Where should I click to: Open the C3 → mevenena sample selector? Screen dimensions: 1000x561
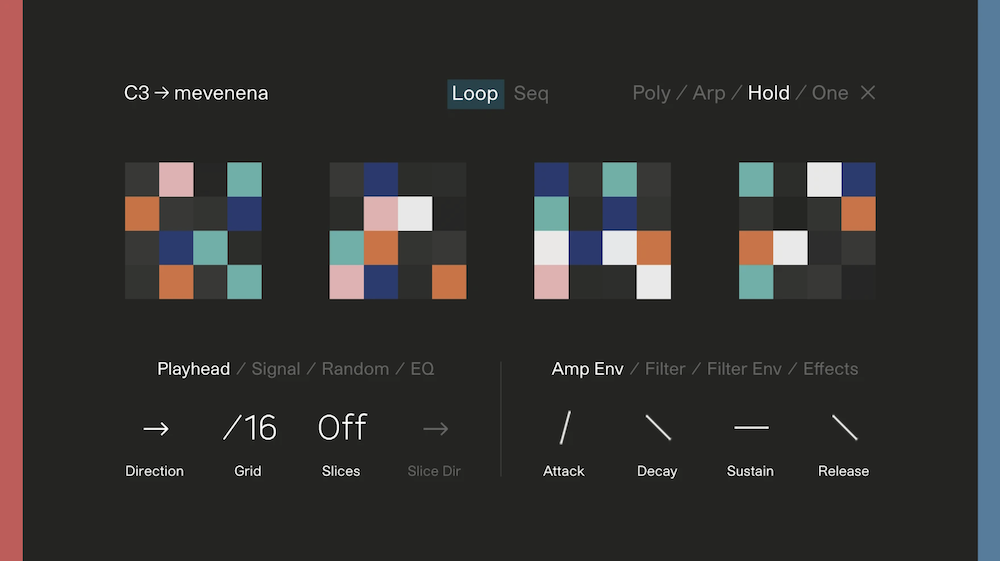pyautogui.click(x=196, y=93)
